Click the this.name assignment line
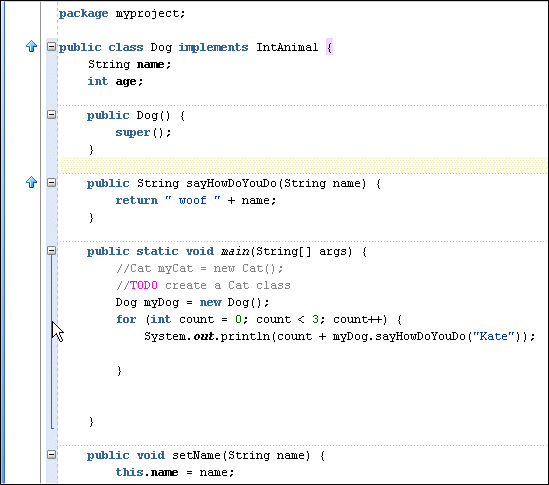The height and width of the screenshot is (485, 549). [175, 472]
